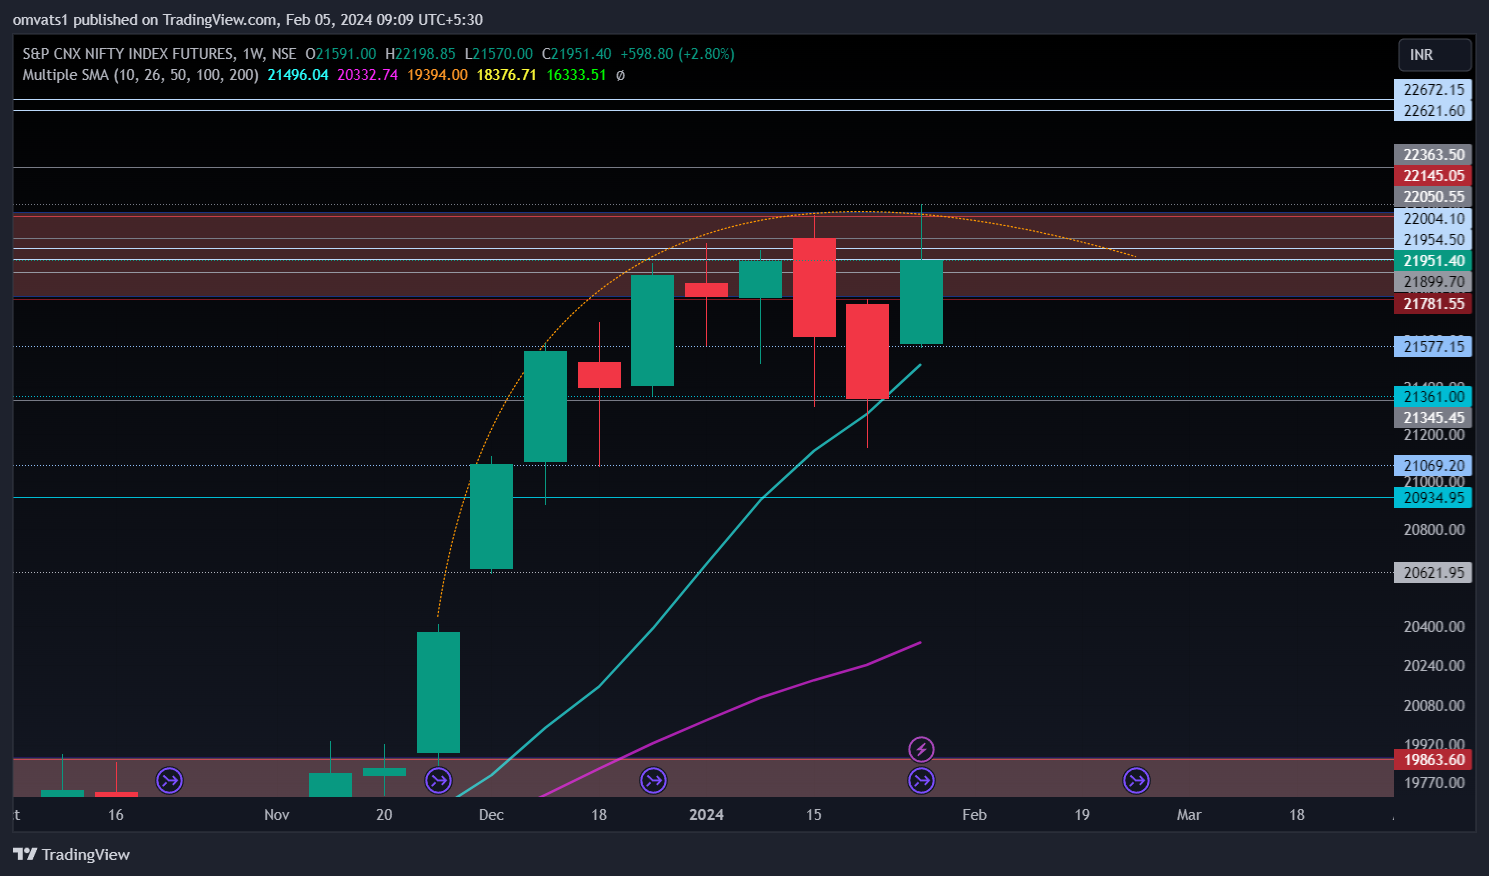Click the high value H22198.85

(x=420, y=54)
